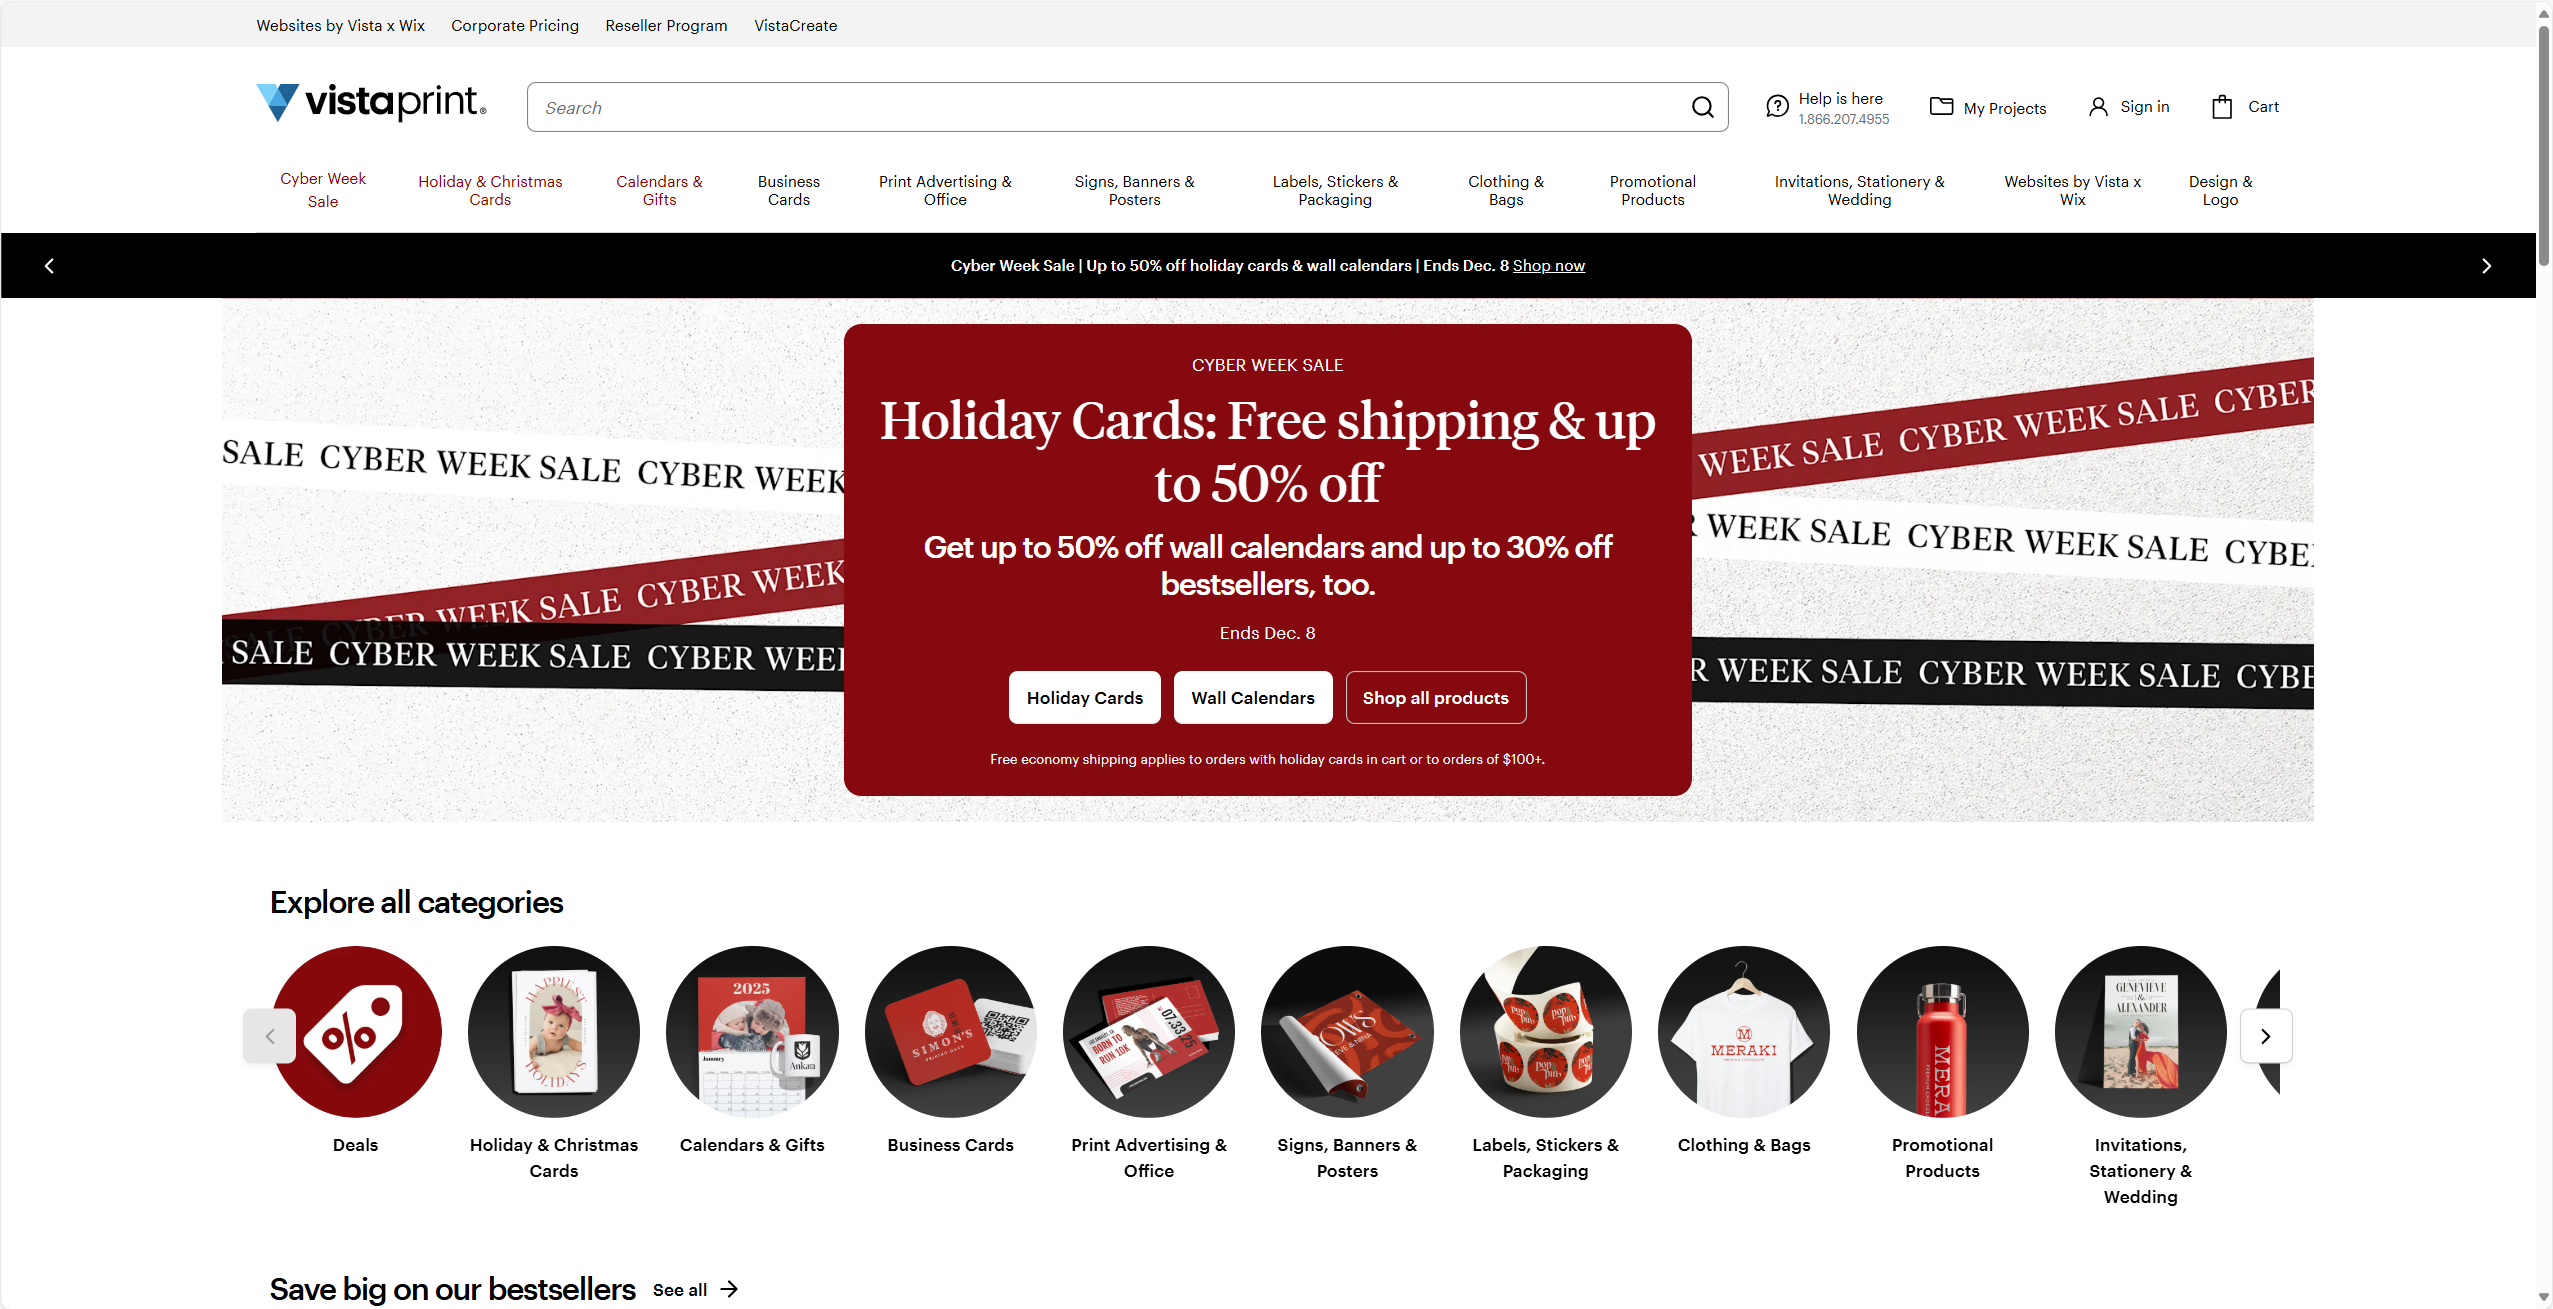This screenshot has height=1309, width=2553.
Task: Click the Sign in person icon
Action: pyautogui.click(x=2098, y=107)
